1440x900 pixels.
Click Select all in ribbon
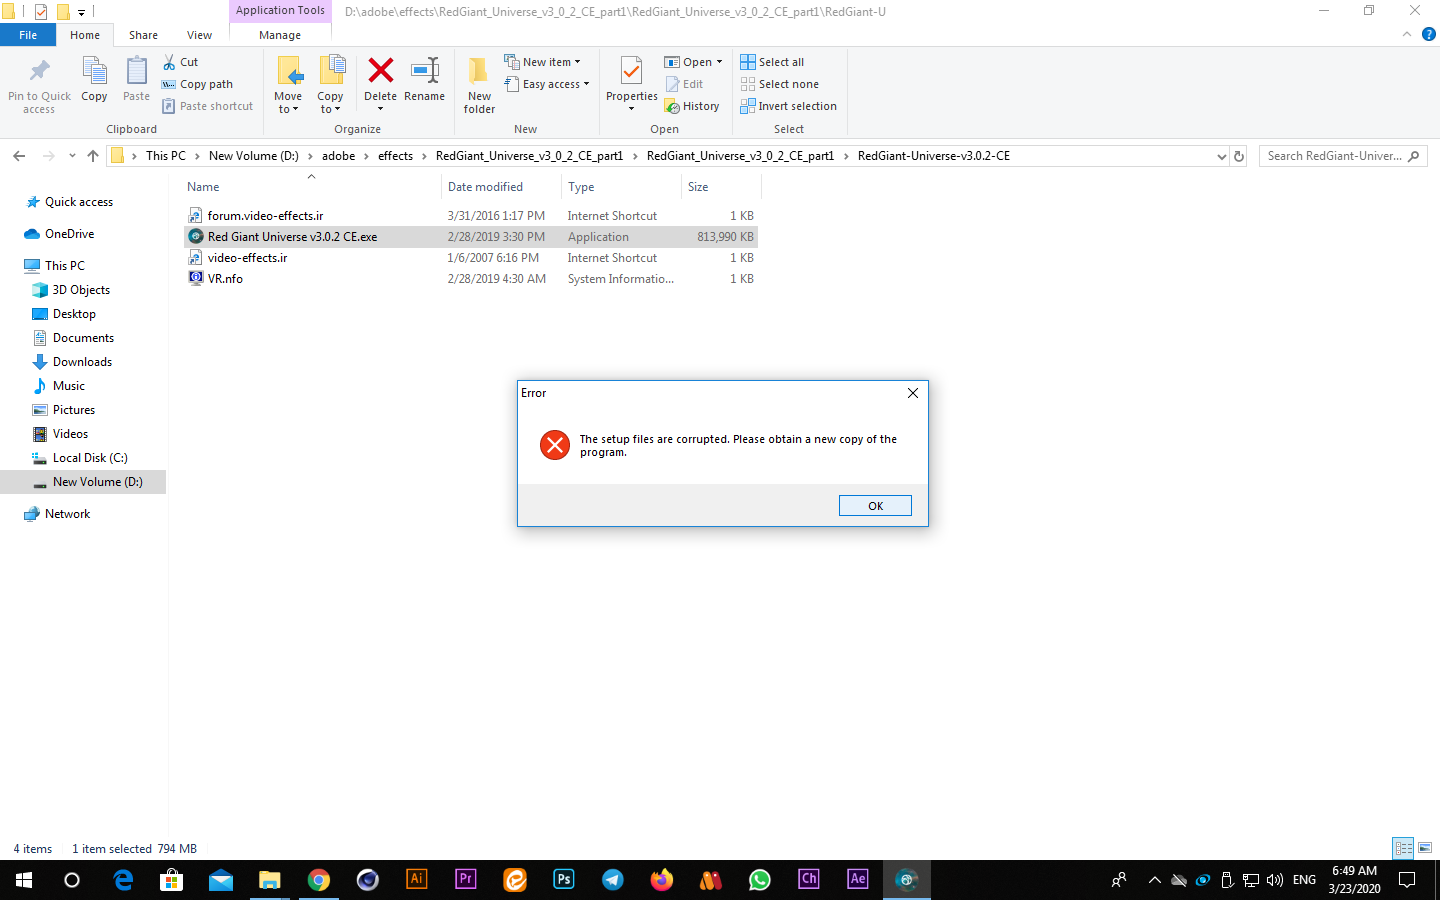772,62
